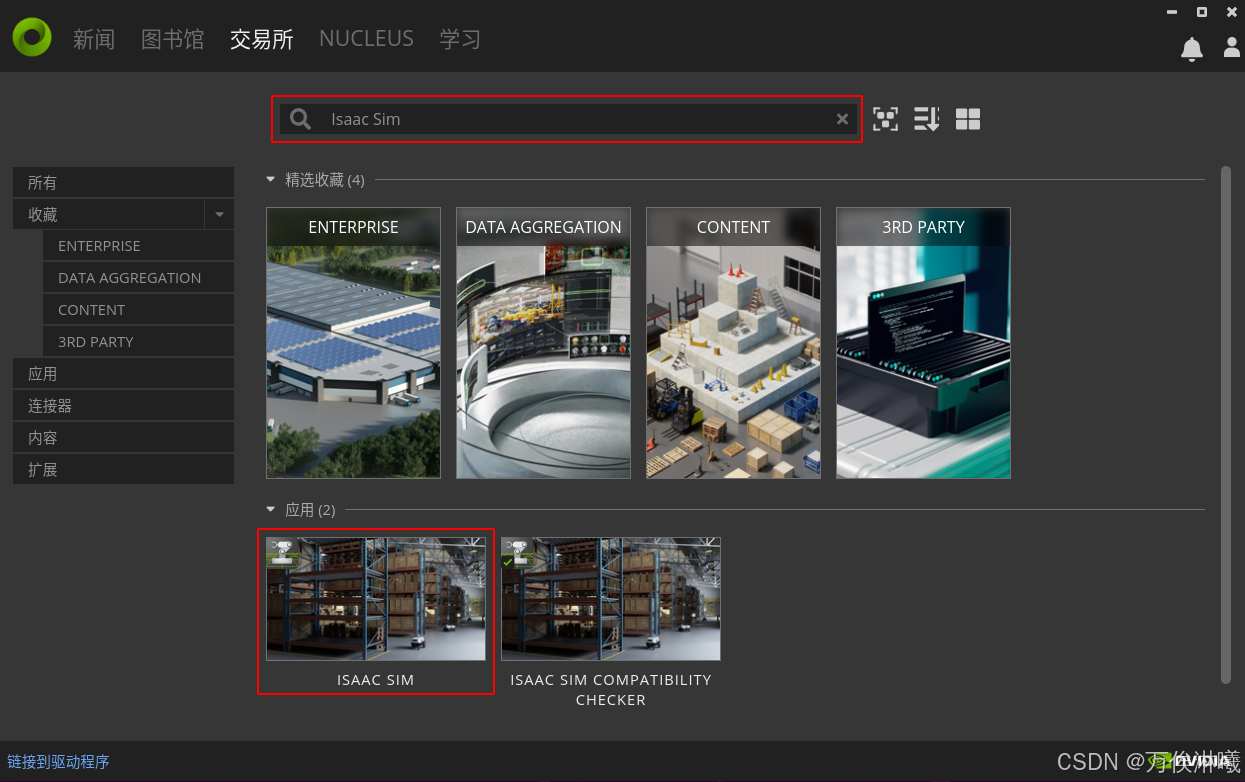The image size is (1245, 782).
Task: Collapse the 应用 section
Action: pyautogui.click(x=270, y=510)
